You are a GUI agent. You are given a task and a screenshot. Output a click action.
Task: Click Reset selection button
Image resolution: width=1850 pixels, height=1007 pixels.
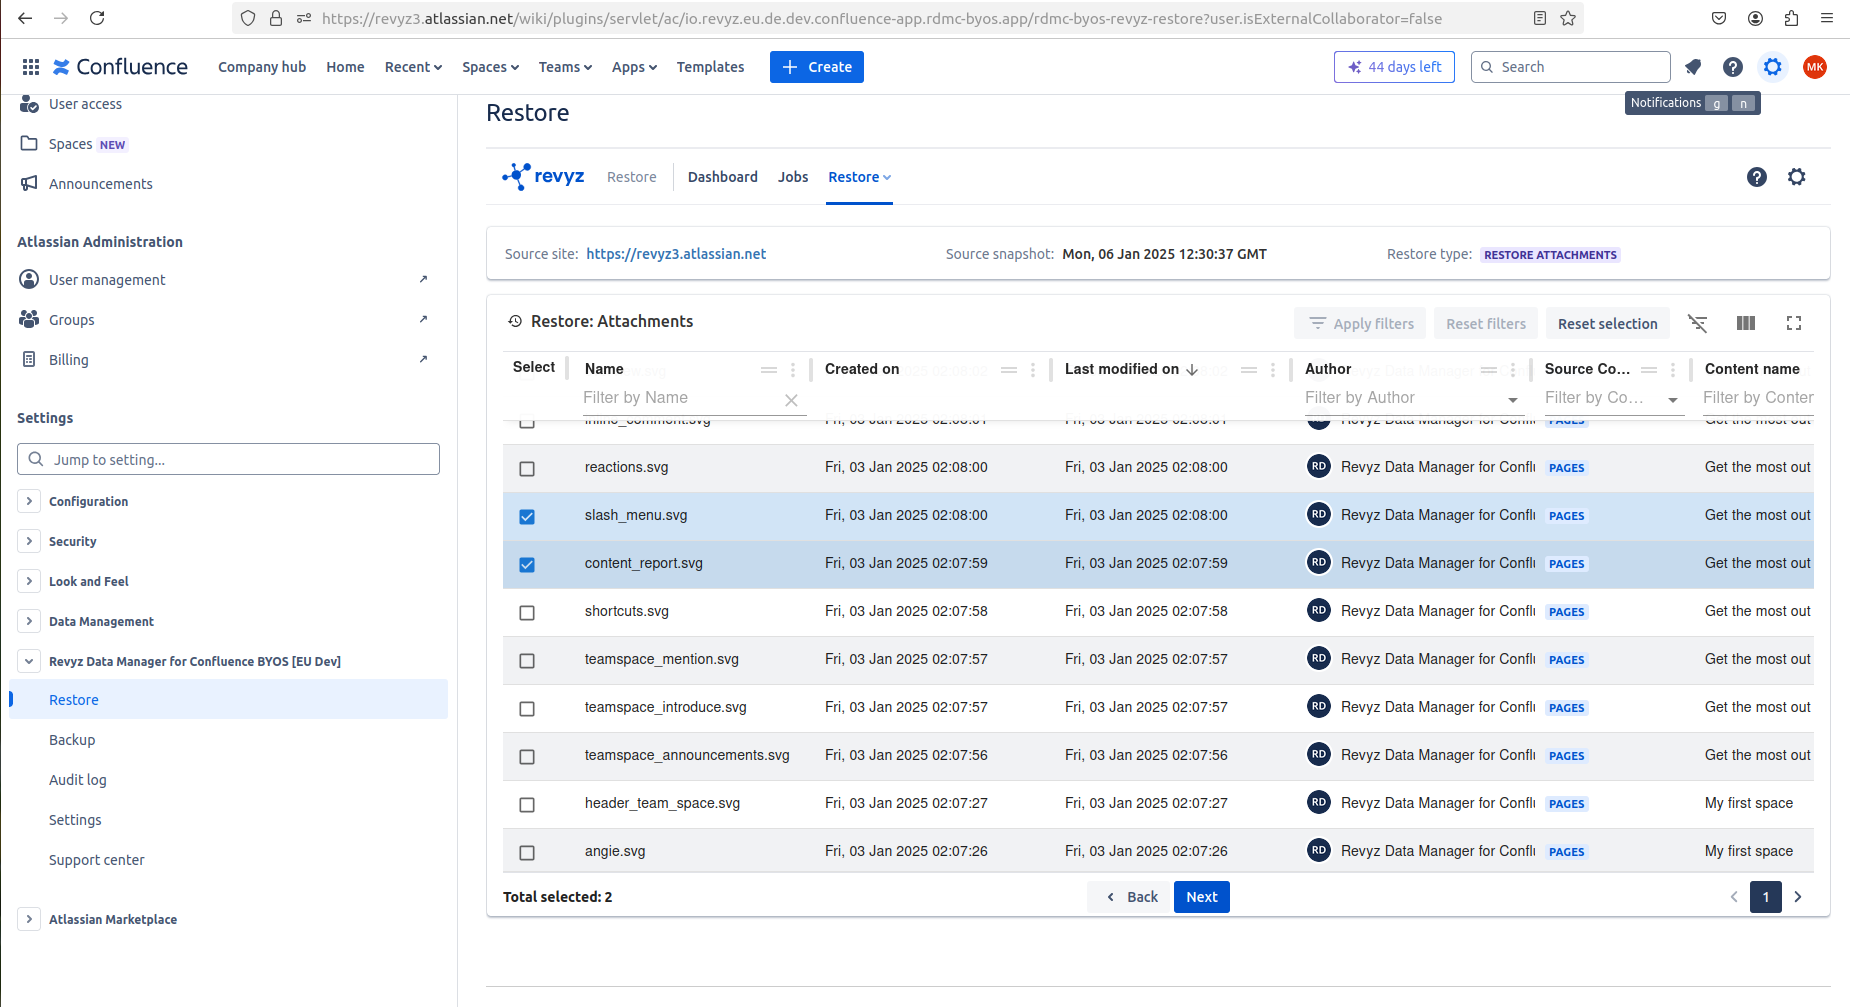[1608, 324]
